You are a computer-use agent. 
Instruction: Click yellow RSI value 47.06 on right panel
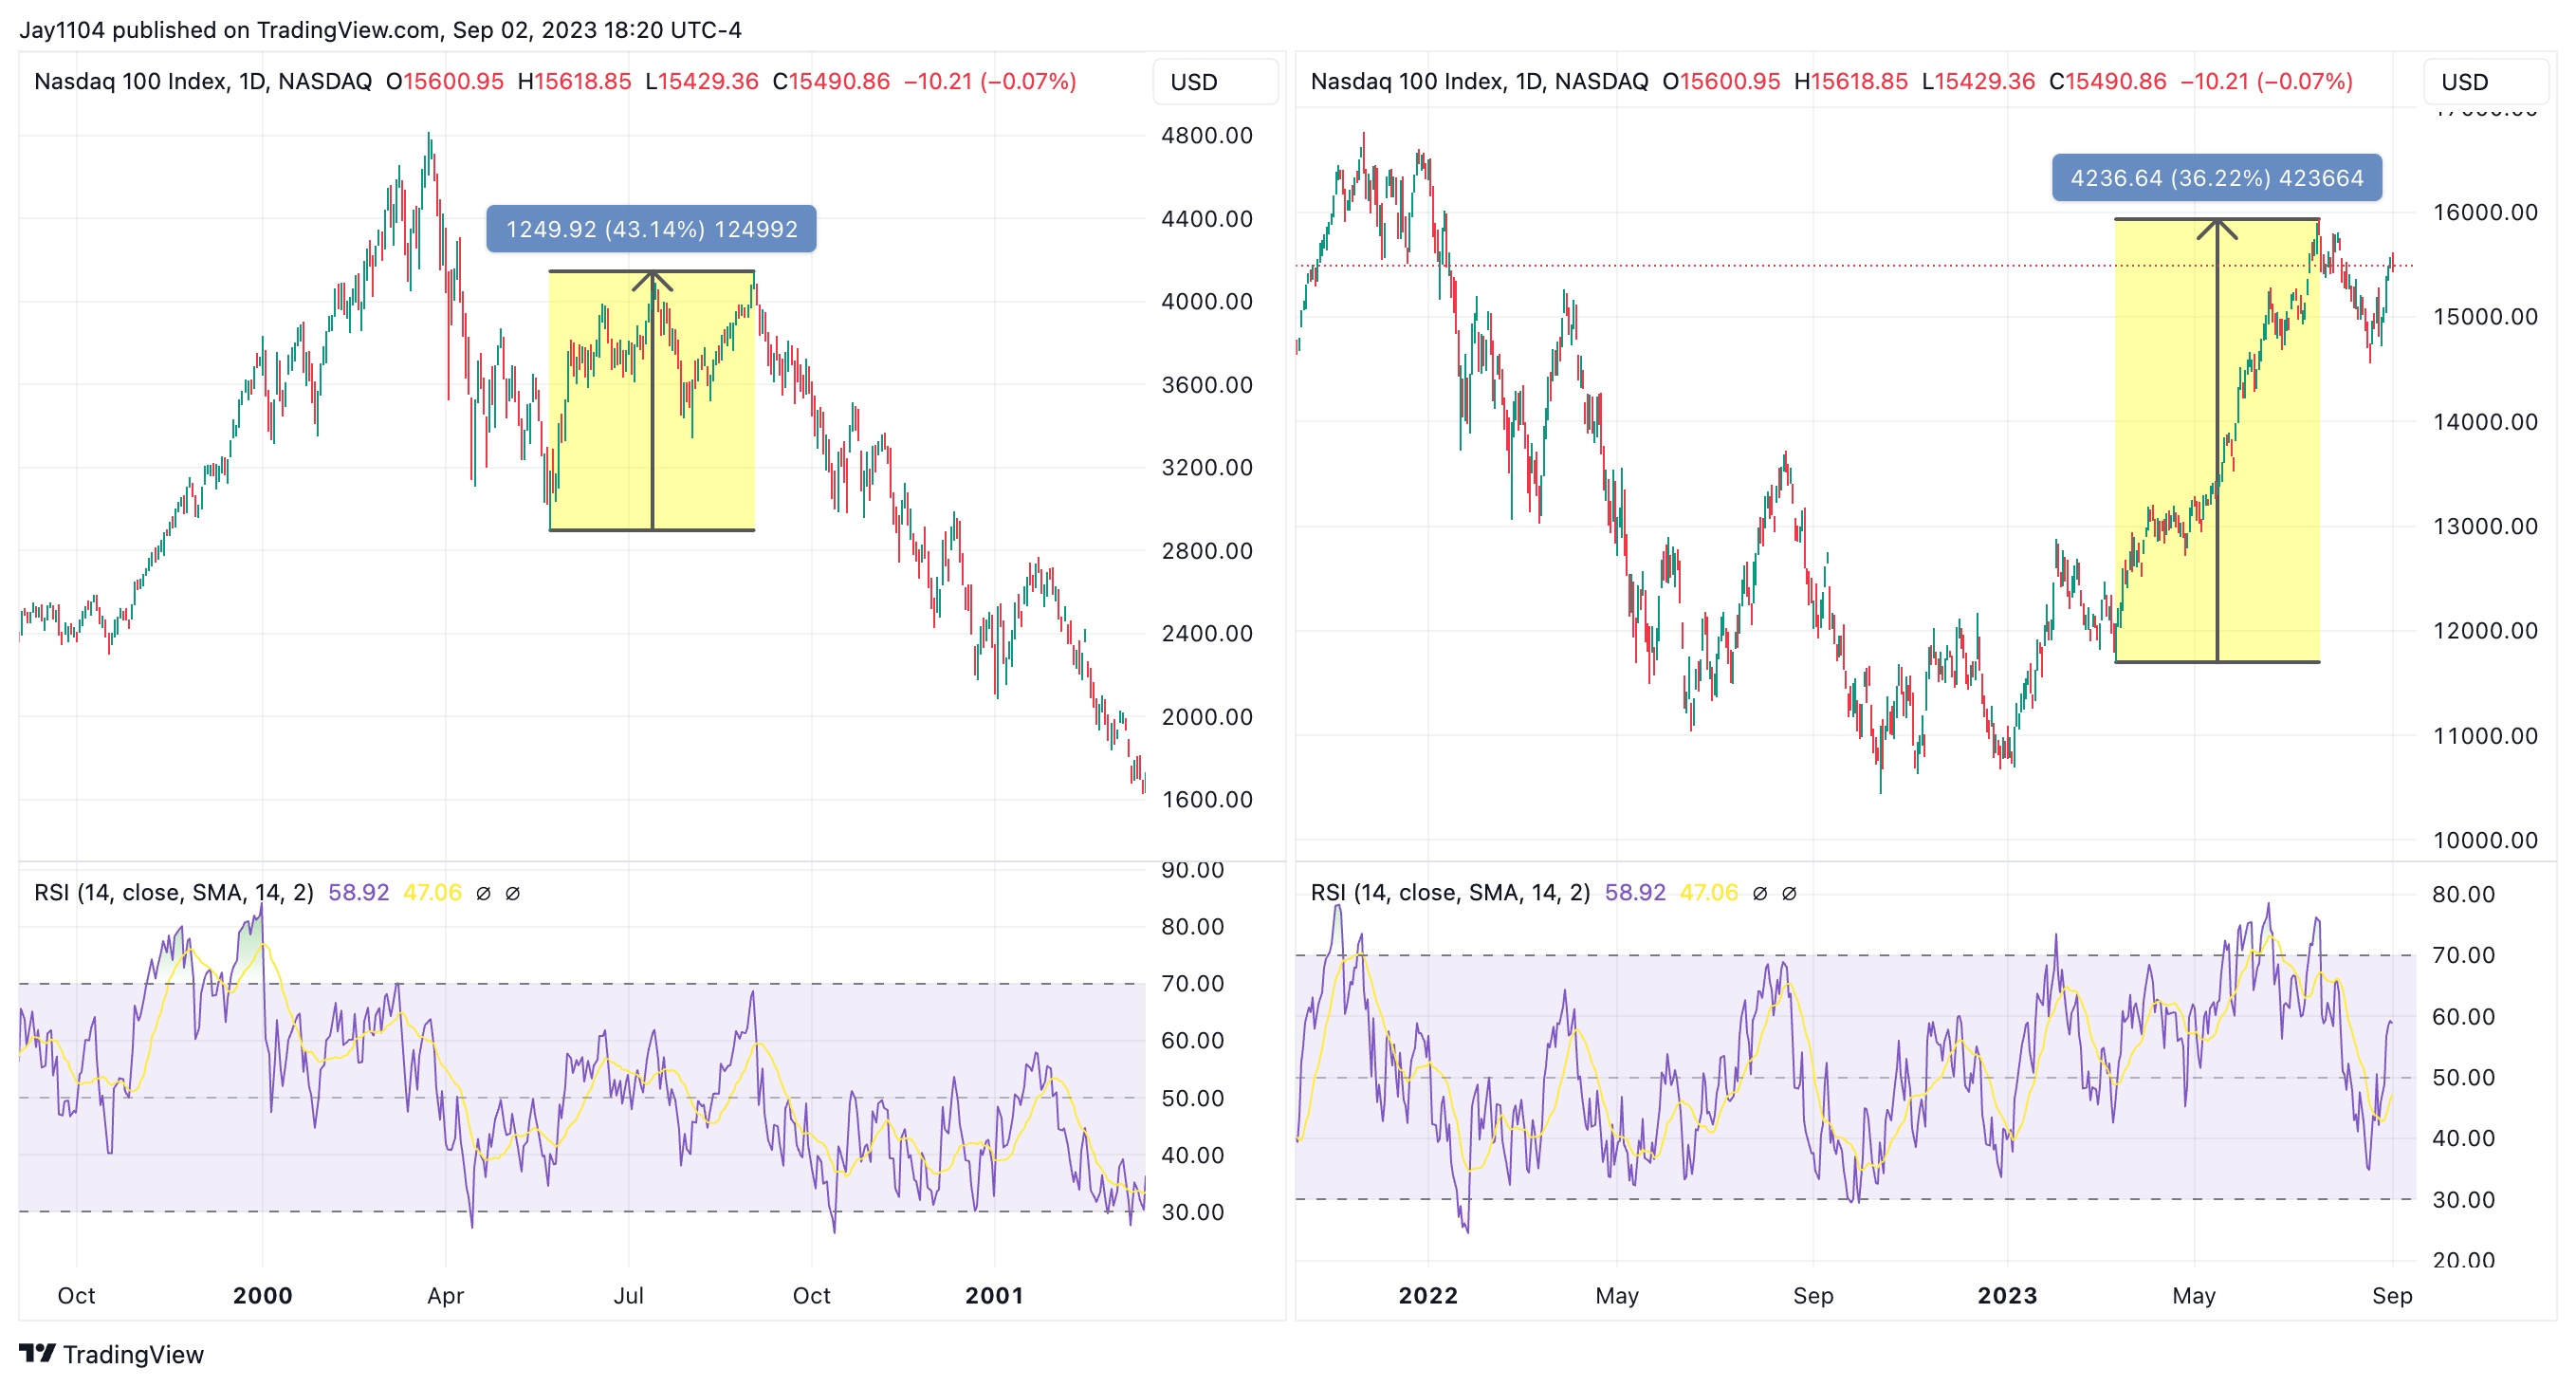1708,892
